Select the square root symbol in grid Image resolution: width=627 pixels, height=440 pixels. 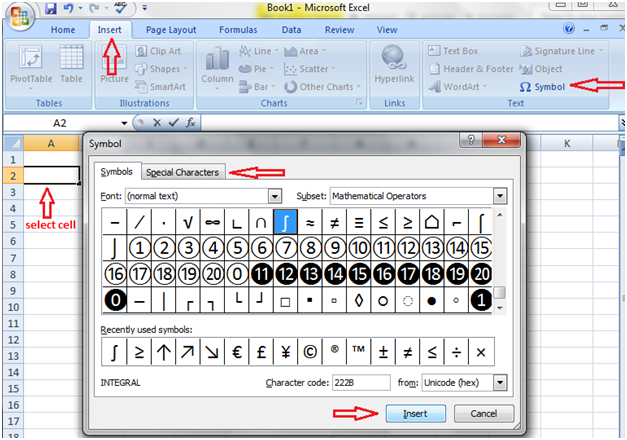[x=188, y=222]
